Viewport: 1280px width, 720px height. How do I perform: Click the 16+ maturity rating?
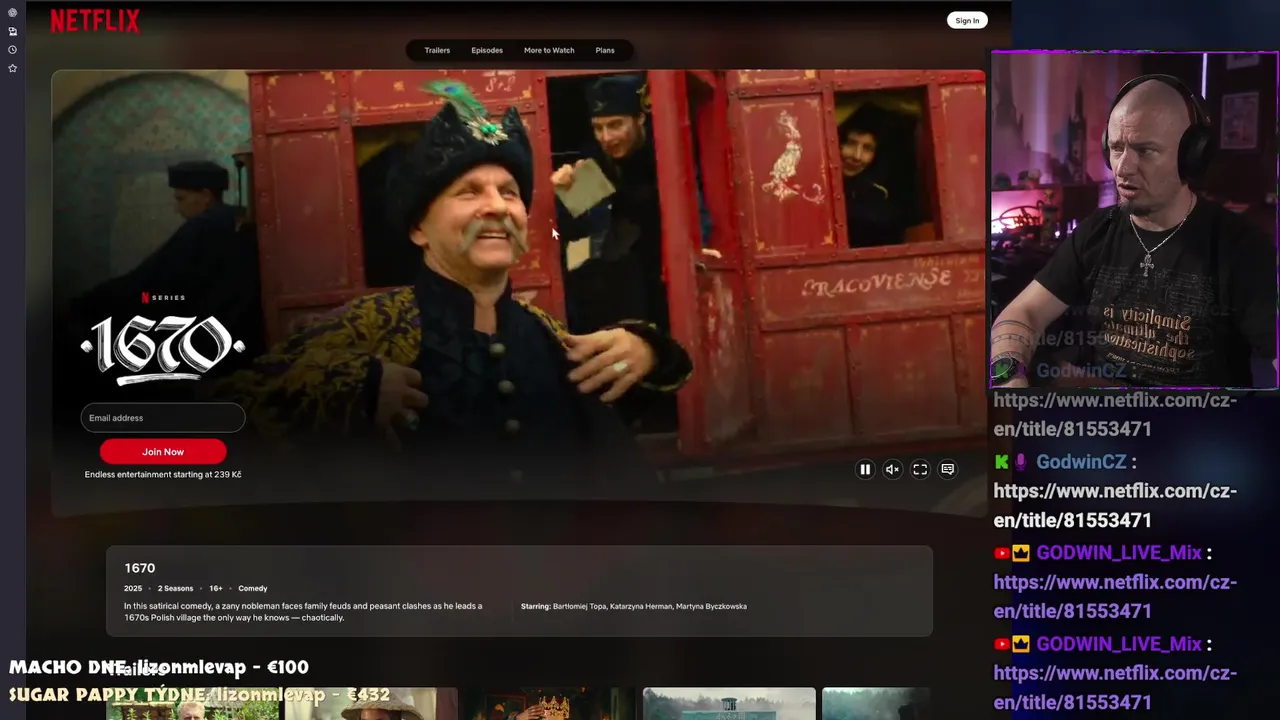click(216, 588)
